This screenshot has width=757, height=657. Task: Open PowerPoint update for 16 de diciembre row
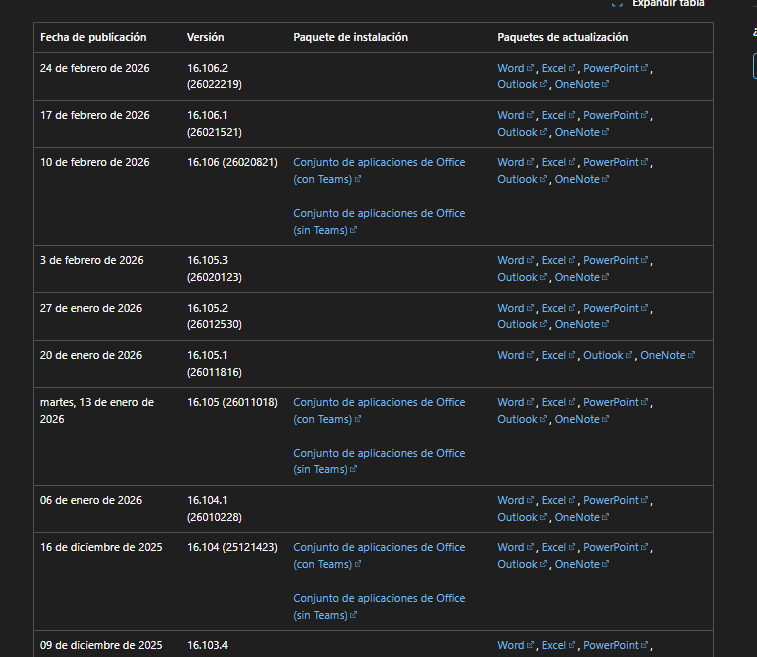click(x=616, y=547)
